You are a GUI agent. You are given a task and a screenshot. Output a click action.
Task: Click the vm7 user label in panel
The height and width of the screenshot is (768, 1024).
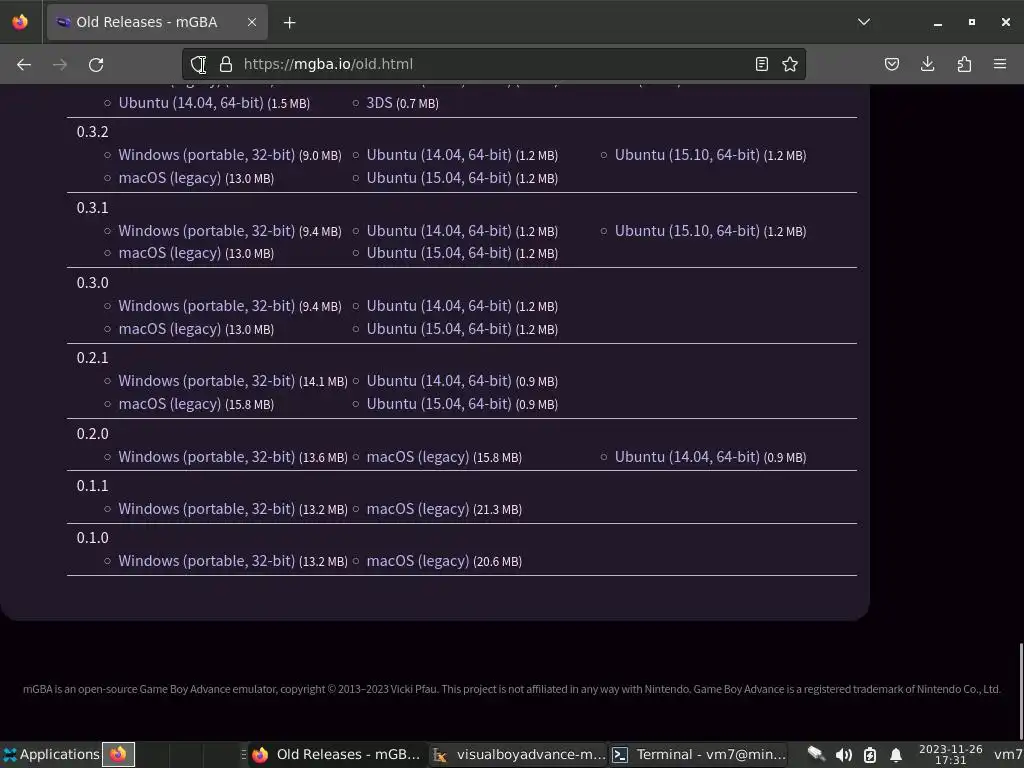pyautogui.click(x=1008, y=754)
